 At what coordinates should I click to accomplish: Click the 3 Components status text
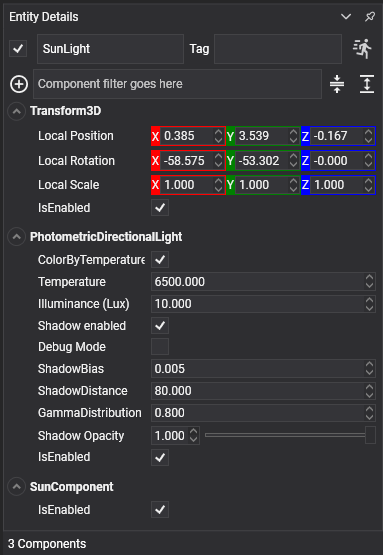pos(47,544)
